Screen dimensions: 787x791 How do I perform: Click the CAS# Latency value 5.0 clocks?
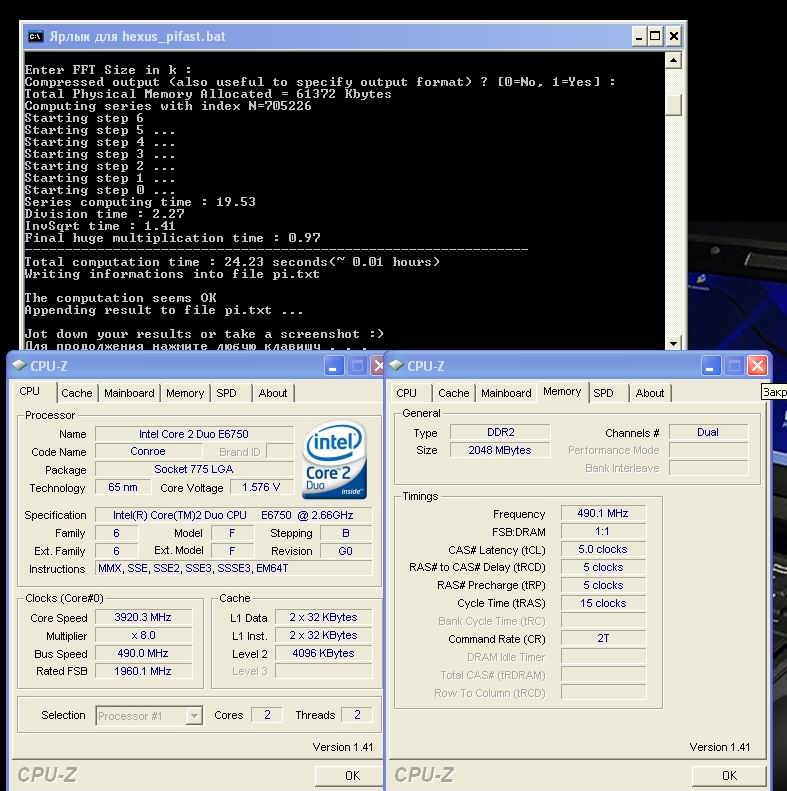point(603,549)
